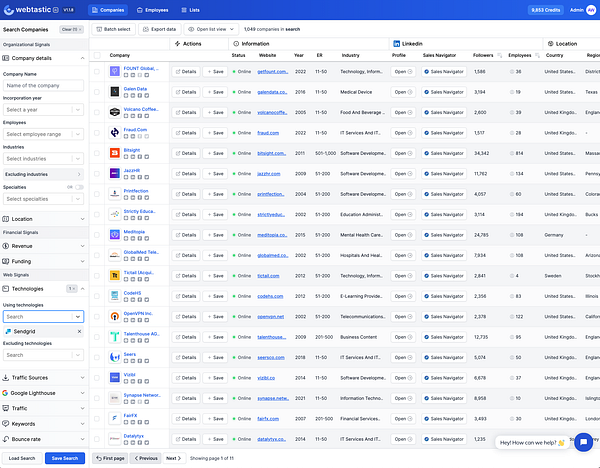Expand the Location filter section
This screenshot has height=468, width=600.
pyautogui.click(x=43, y=218)
